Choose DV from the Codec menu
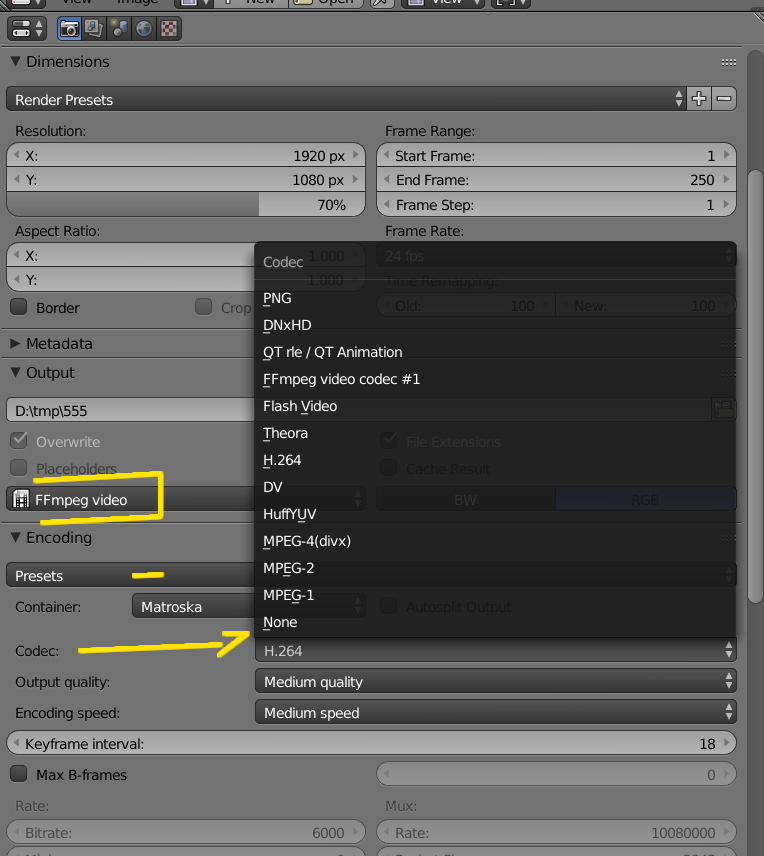 click(495, 487)
